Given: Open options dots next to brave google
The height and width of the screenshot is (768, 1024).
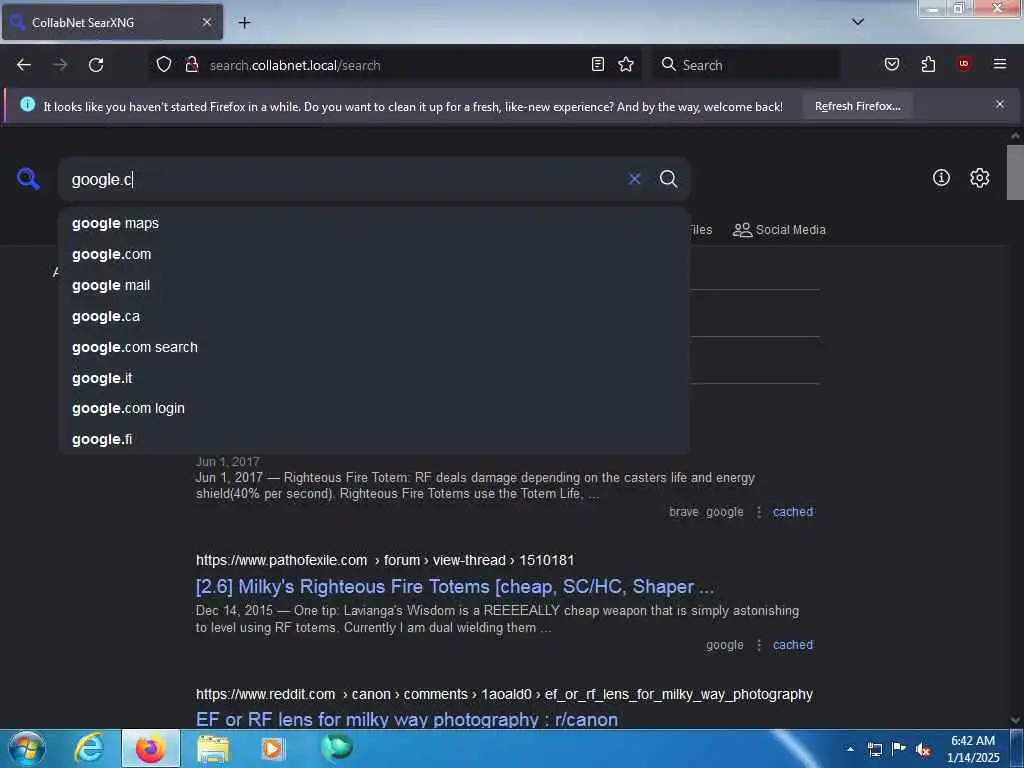Looking at the screenshot, I should click(758, 512).
